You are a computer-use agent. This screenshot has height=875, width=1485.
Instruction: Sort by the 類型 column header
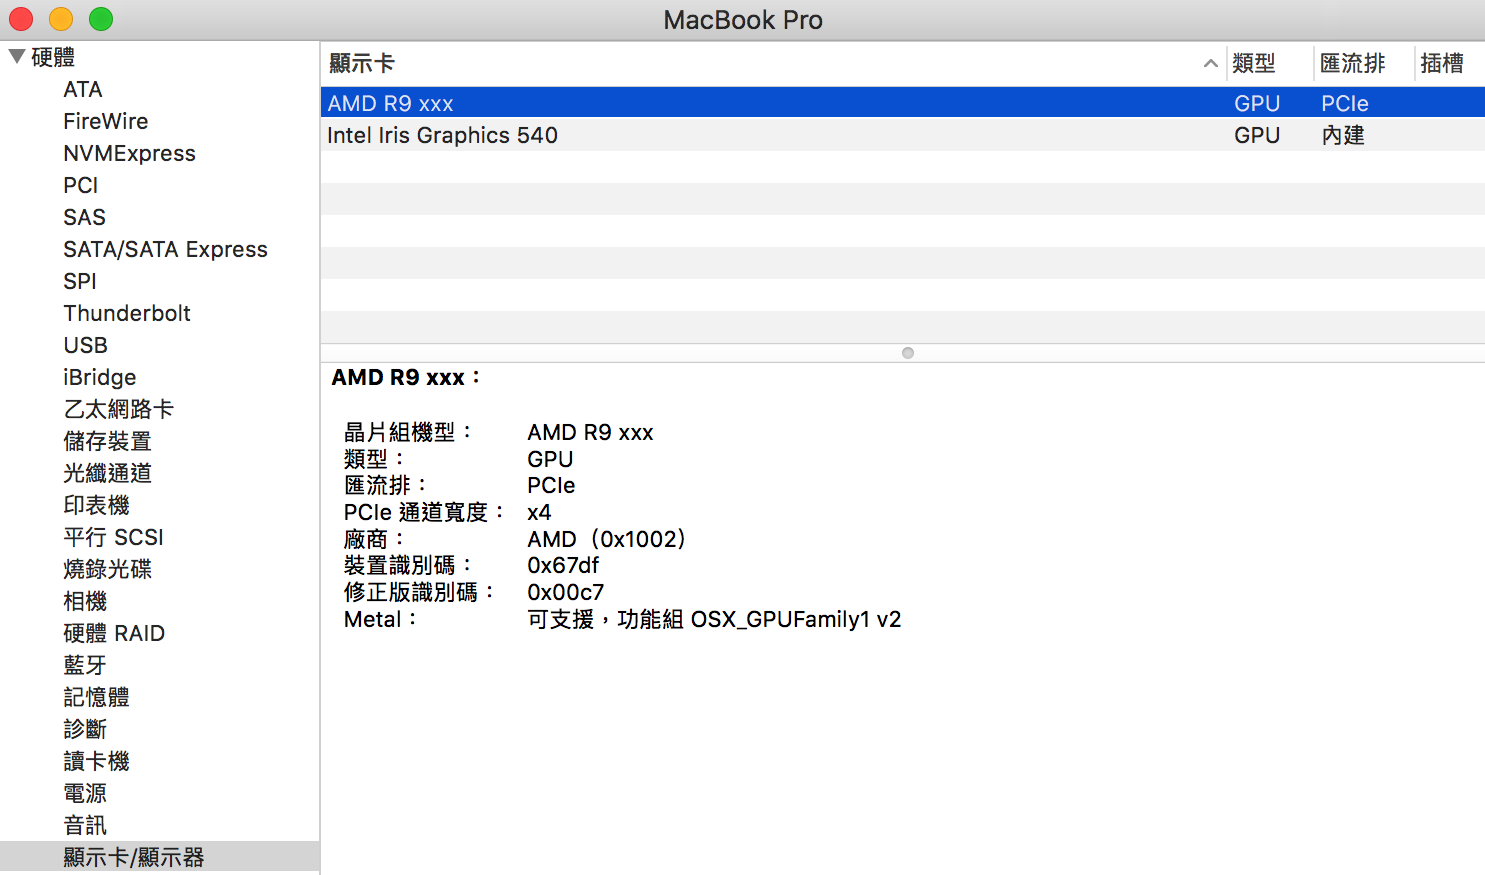pos(1254,64)
